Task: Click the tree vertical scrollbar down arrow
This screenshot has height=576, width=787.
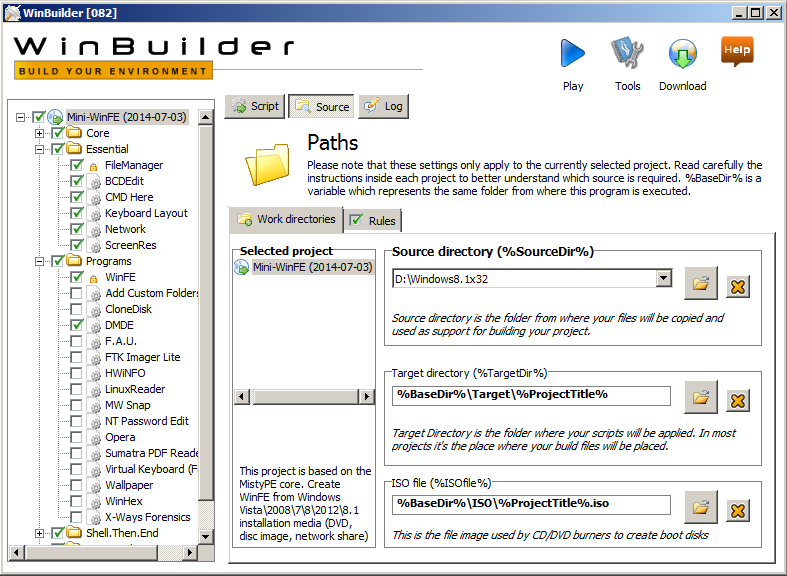Action: pos(205,536)
